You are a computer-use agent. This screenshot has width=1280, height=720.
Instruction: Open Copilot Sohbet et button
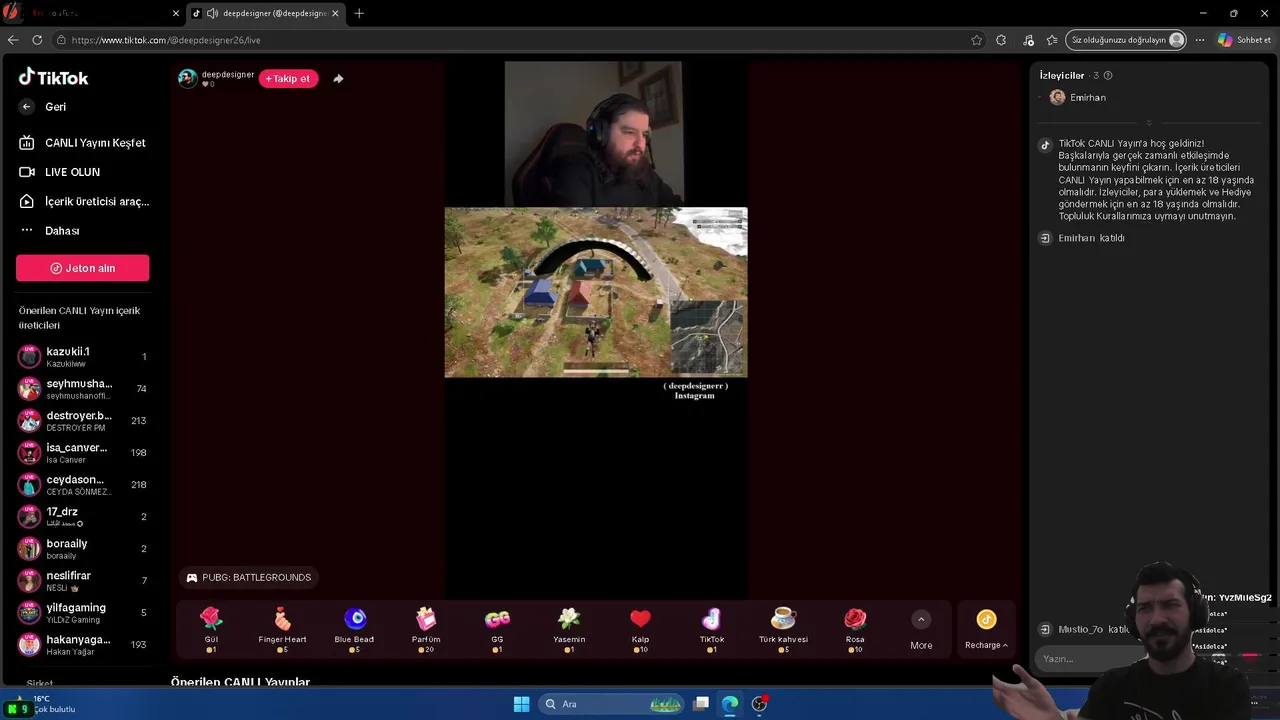(1245, 40)
